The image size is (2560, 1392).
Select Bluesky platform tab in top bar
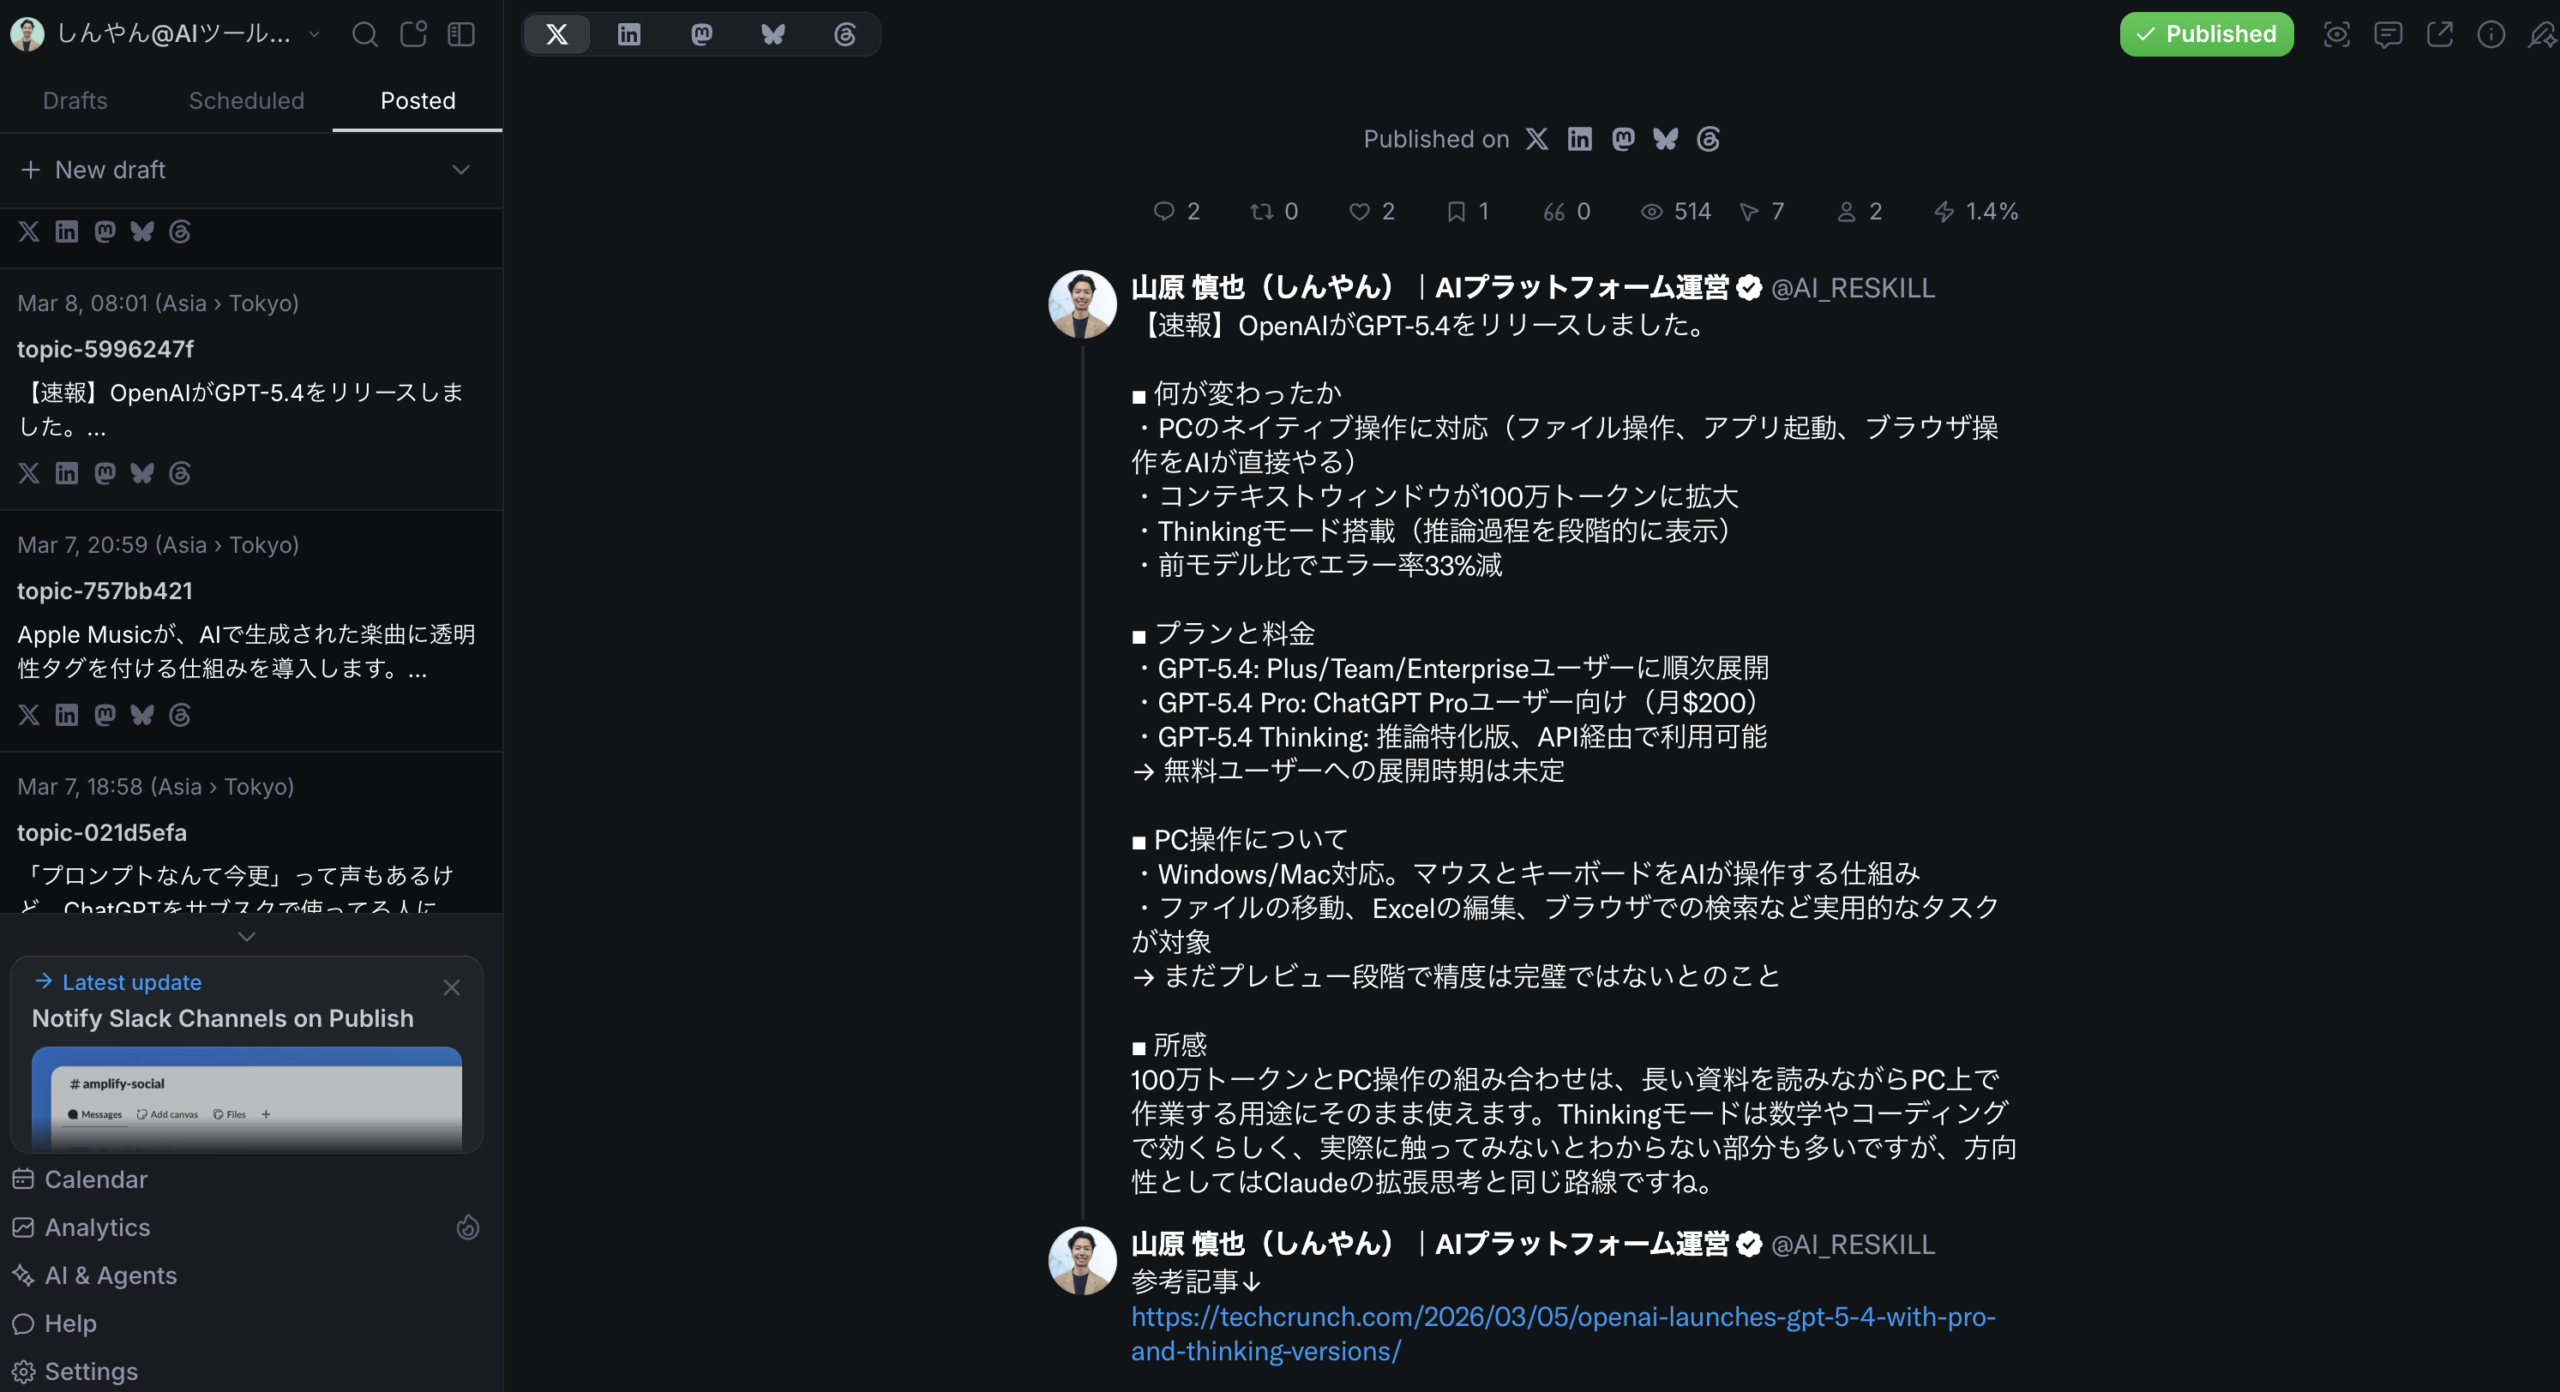773,35
